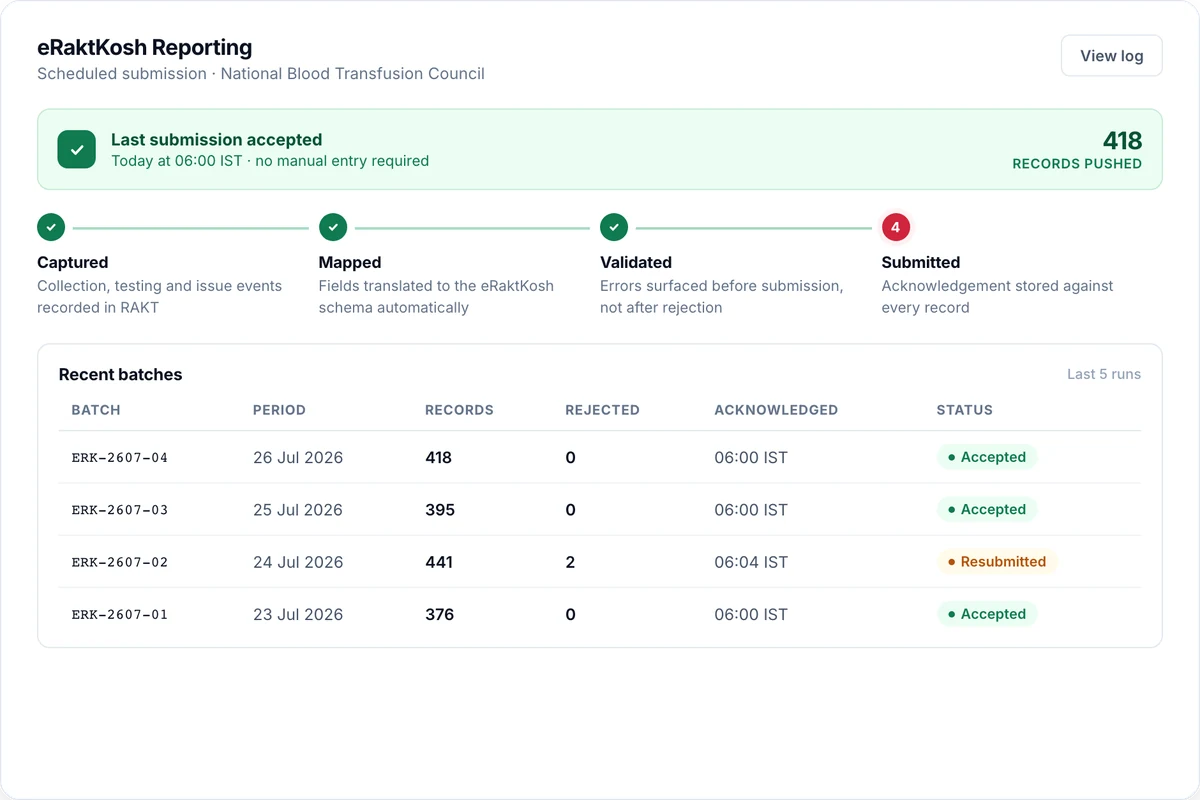Click the period 25 Jul 2026
The width and height of the screenshot is (1200, 800).
[x=298, y=510]
